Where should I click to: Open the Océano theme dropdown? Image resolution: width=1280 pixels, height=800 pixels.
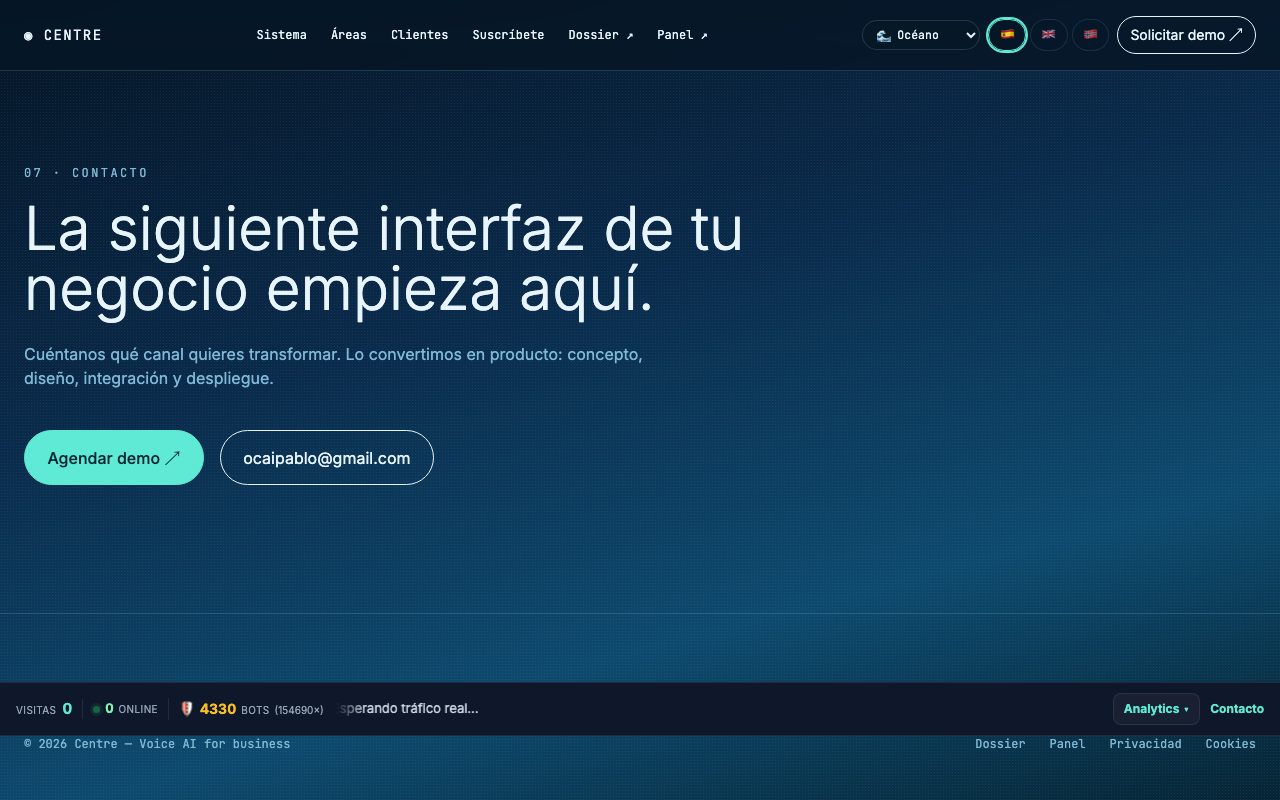point(921,35)
